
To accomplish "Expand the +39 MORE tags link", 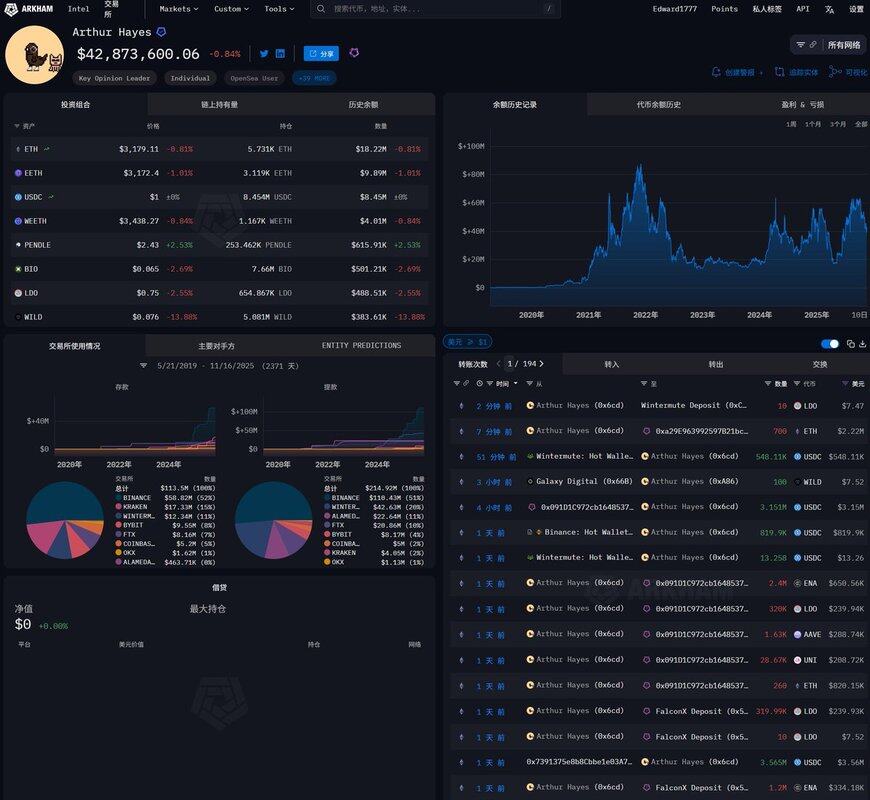I will [x=314, y=78].
